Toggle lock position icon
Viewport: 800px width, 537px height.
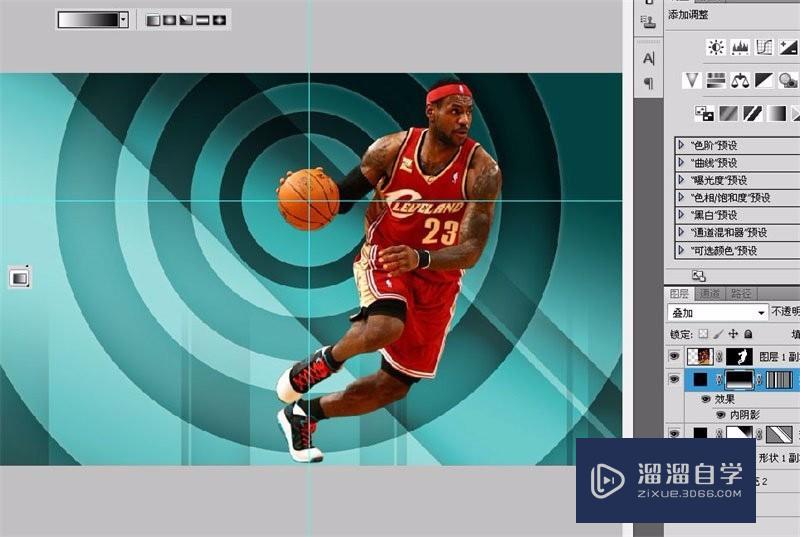733,334
